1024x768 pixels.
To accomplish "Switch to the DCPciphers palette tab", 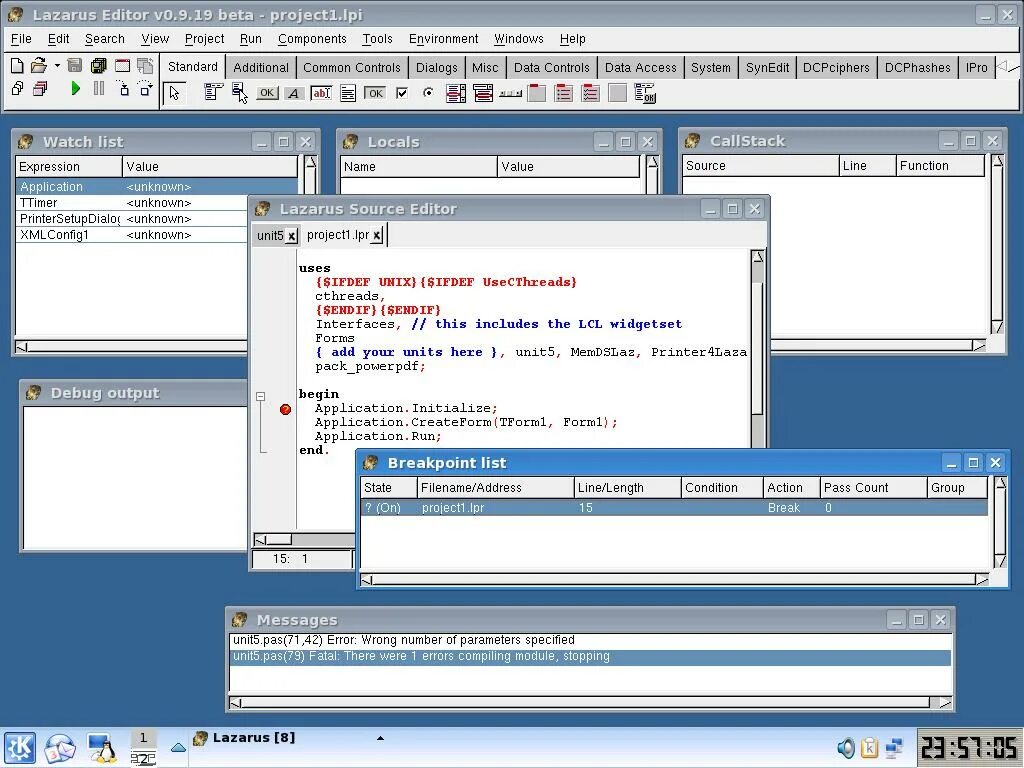I will pos(836,67).
